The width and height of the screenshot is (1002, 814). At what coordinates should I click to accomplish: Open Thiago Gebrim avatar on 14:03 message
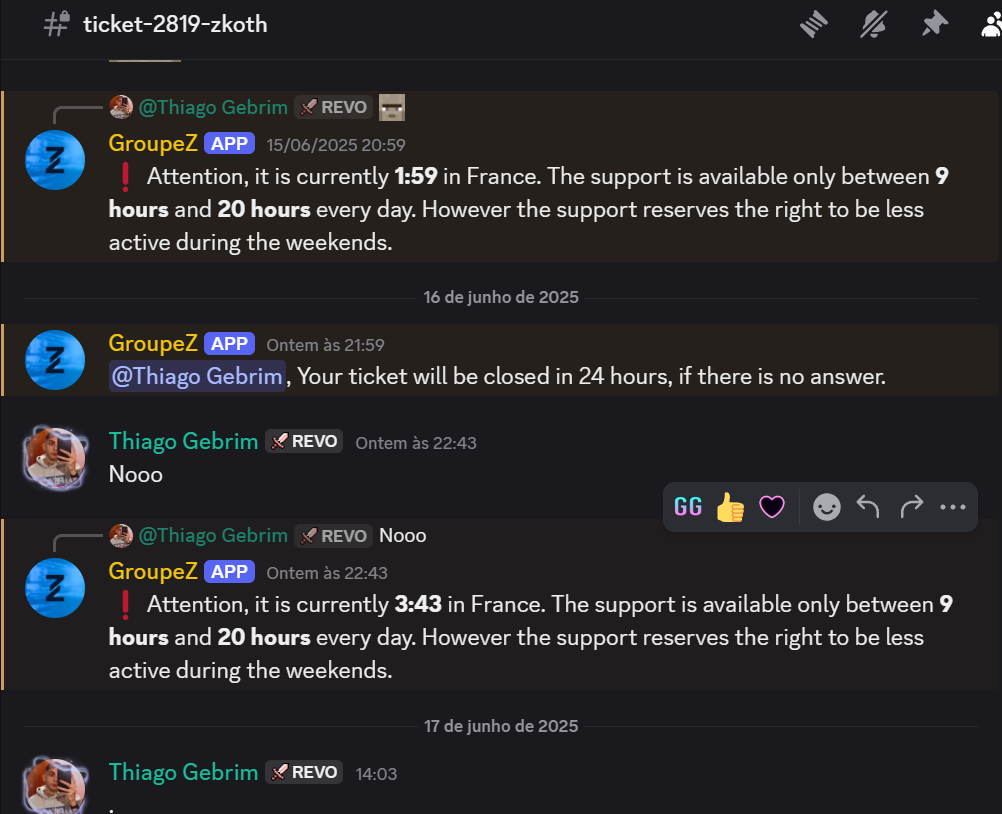55,786
